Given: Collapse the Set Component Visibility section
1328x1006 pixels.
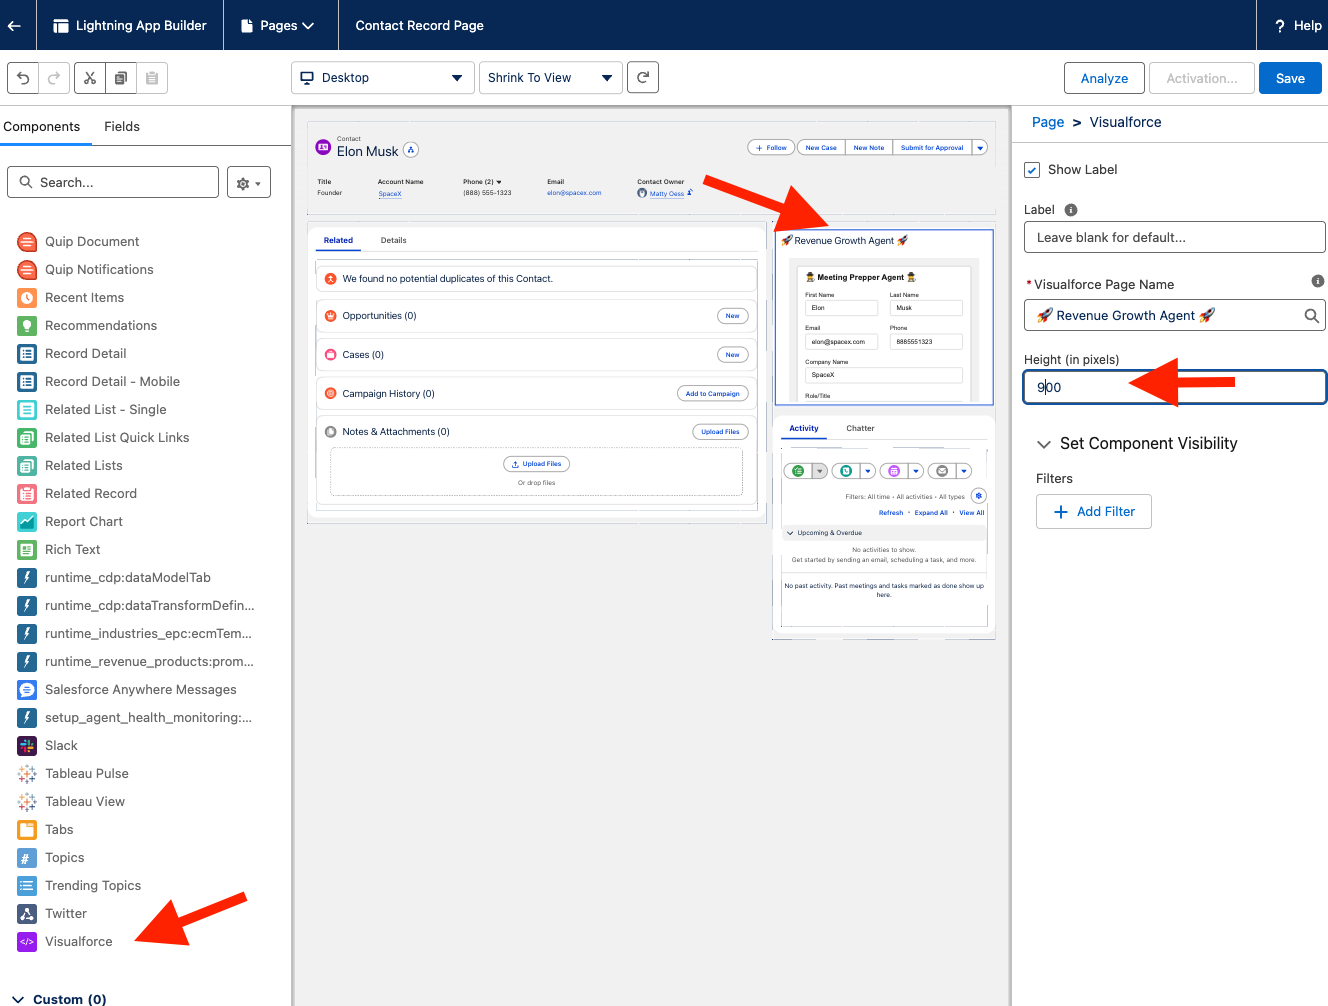Looking at the screenshot, I should [x=1044, y=444].
